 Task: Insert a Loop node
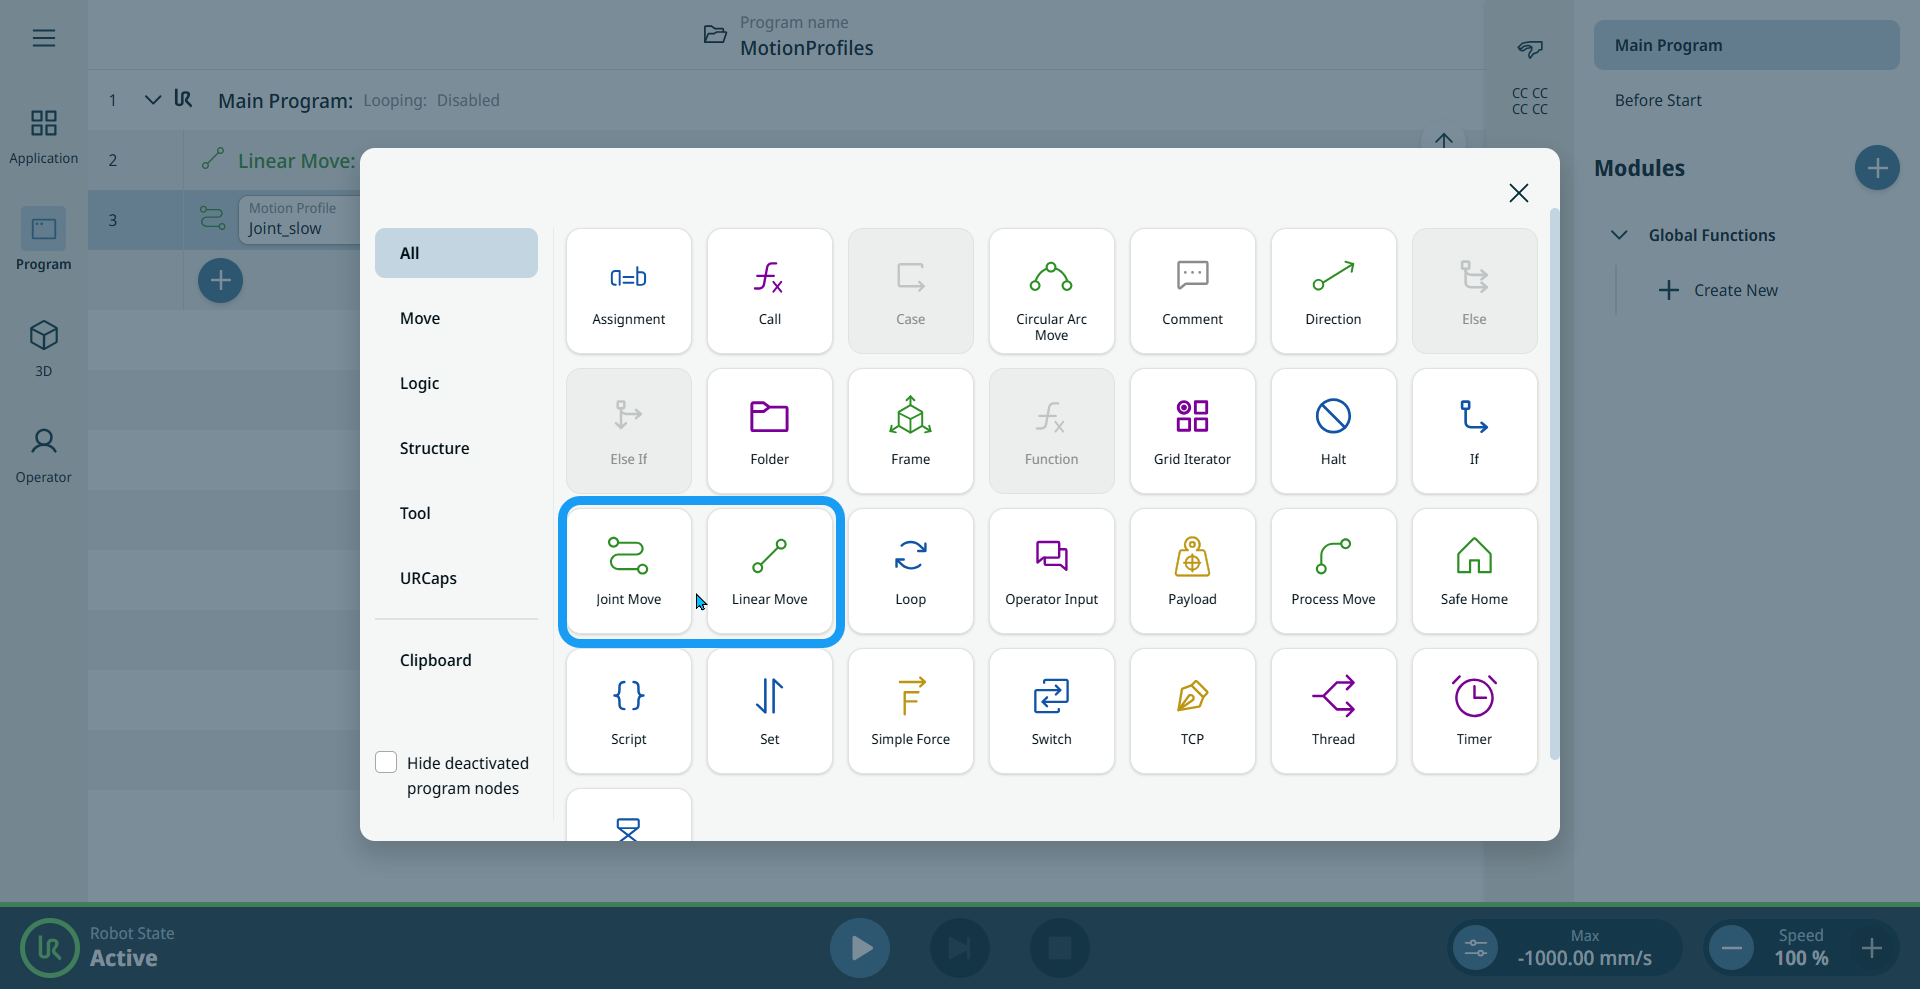click(x=910, y=571)
